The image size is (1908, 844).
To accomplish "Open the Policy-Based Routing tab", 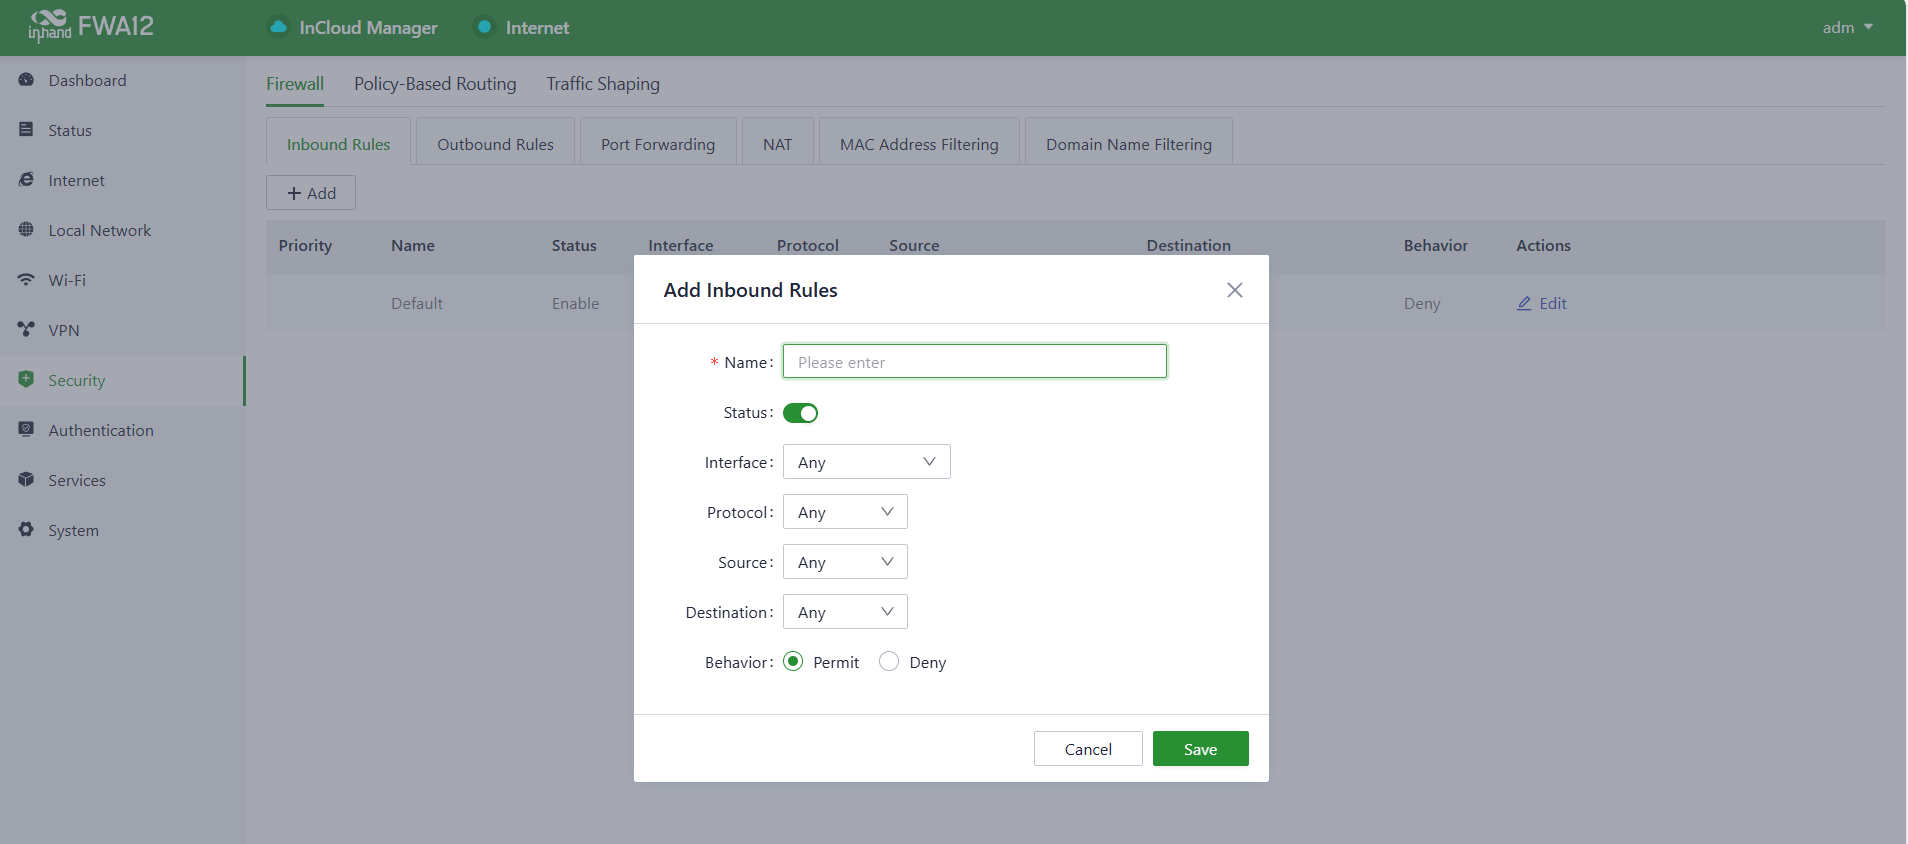I will 435,84.
